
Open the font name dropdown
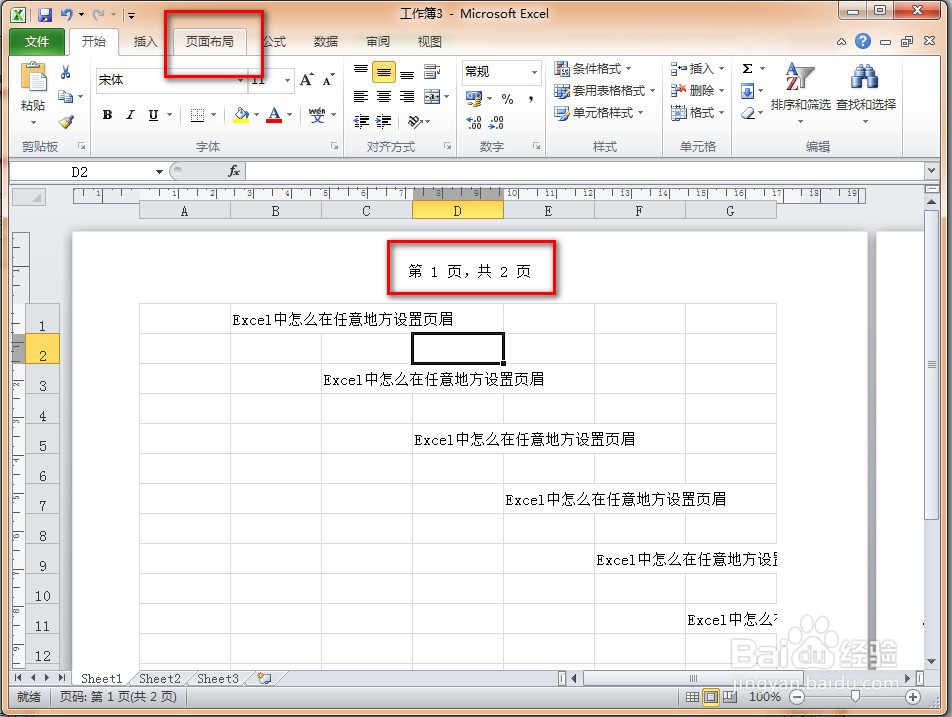point(240,80)
